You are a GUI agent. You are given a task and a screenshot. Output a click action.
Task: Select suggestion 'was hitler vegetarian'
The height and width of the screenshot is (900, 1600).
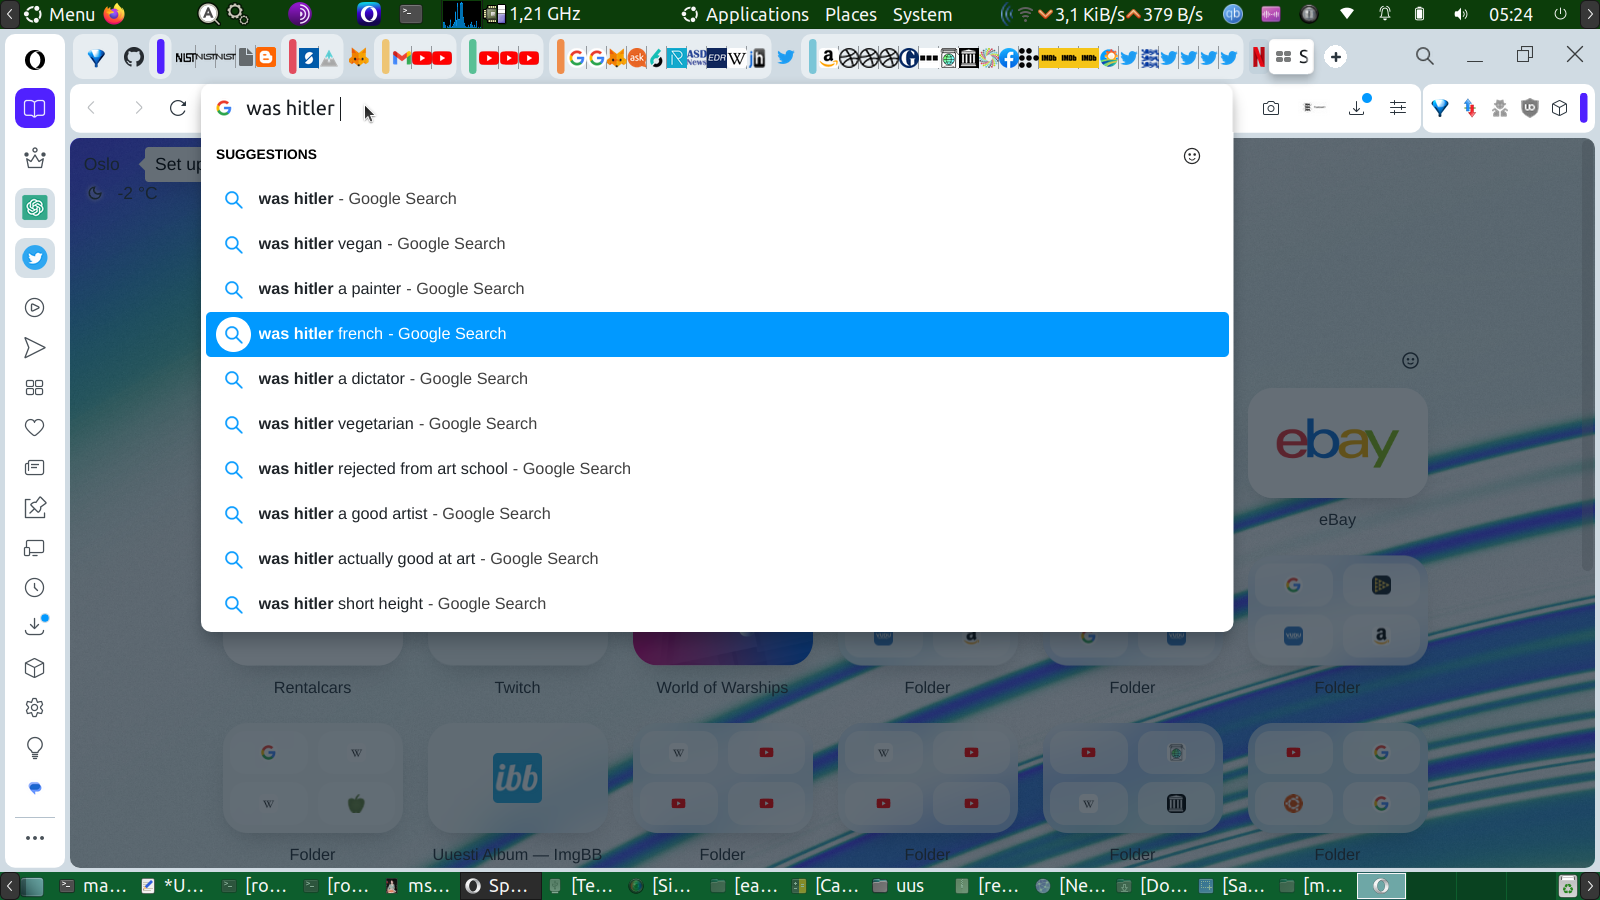point(717,424)
